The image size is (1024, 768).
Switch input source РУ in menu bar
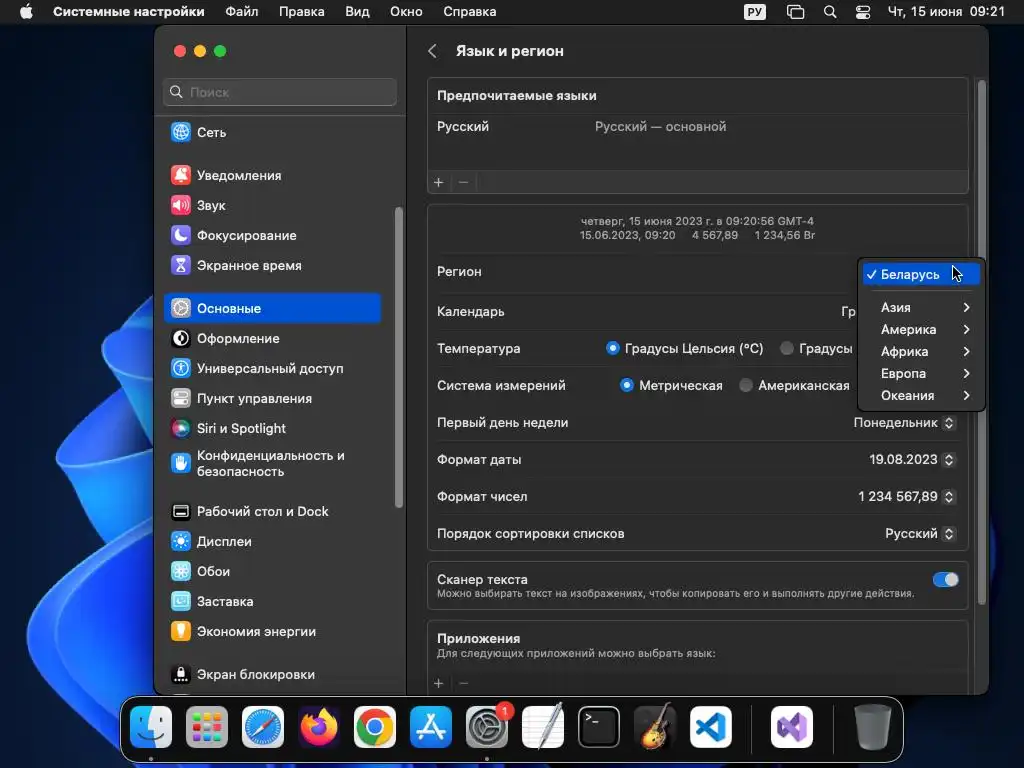pyautogui.click(x=755, y=12)
